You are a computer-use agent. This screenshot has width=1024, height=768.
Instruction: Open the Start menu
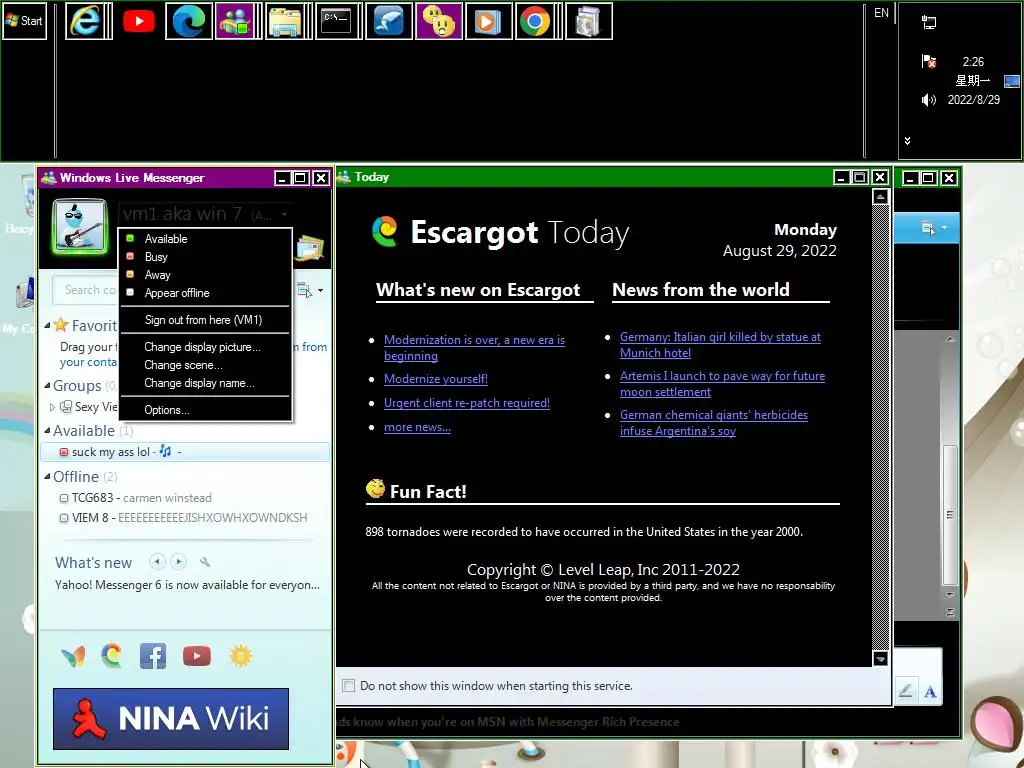(24, 22)
